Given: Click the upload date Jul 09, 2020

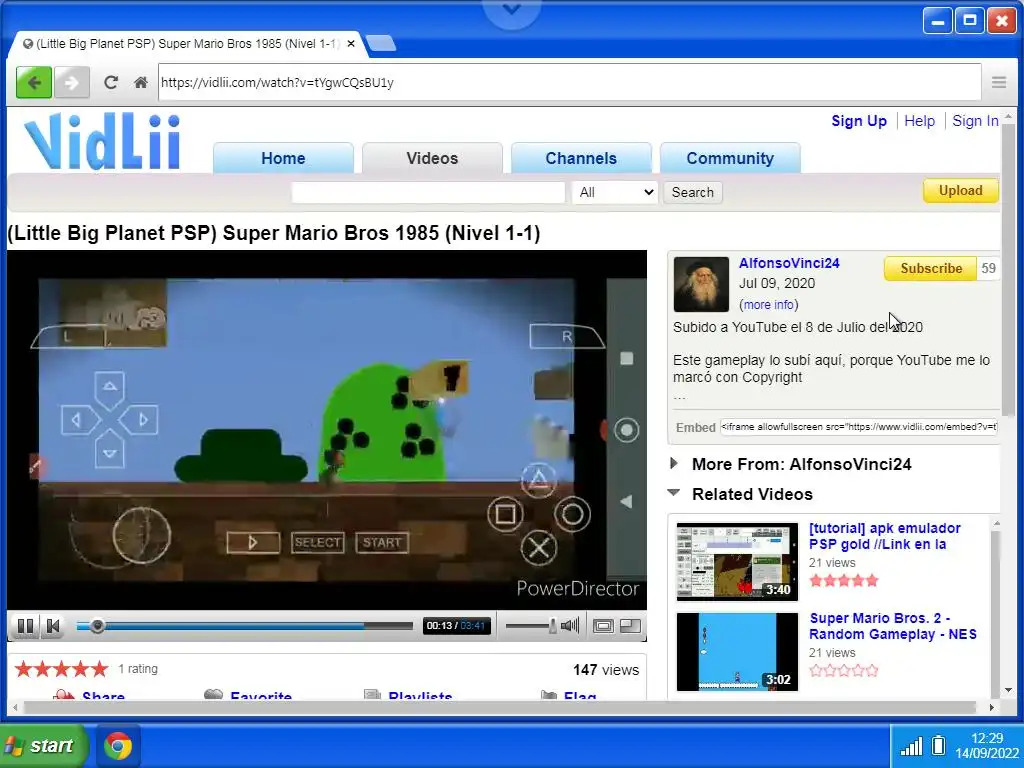Looking at the screenshot, I should tap(776, 283).
